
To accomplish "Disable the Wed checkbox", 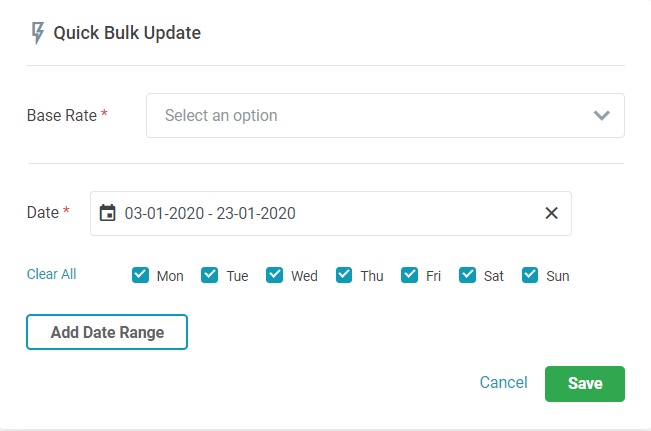I will [x=275, y=275].
